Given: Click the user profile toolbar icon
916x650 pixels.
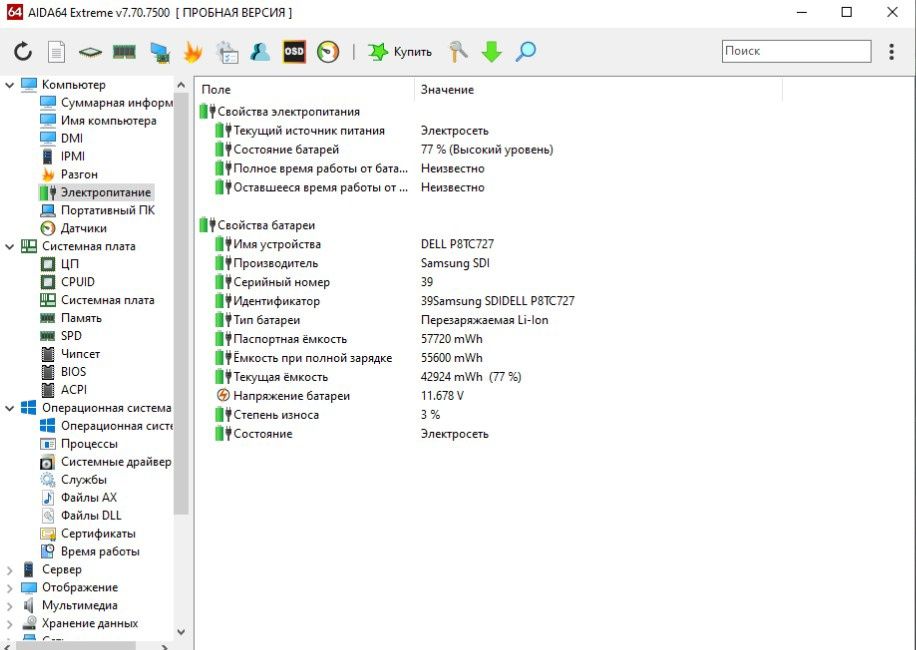Looking at the screenshot, I should (x=260, y=51).
